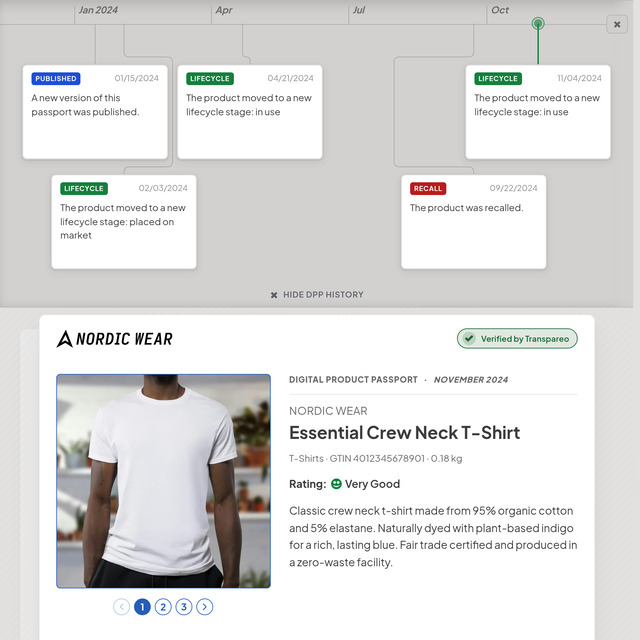Click the LIFECYCLE badge dated 02/03/2024
The image size is (640, 640).
[84, 189]
